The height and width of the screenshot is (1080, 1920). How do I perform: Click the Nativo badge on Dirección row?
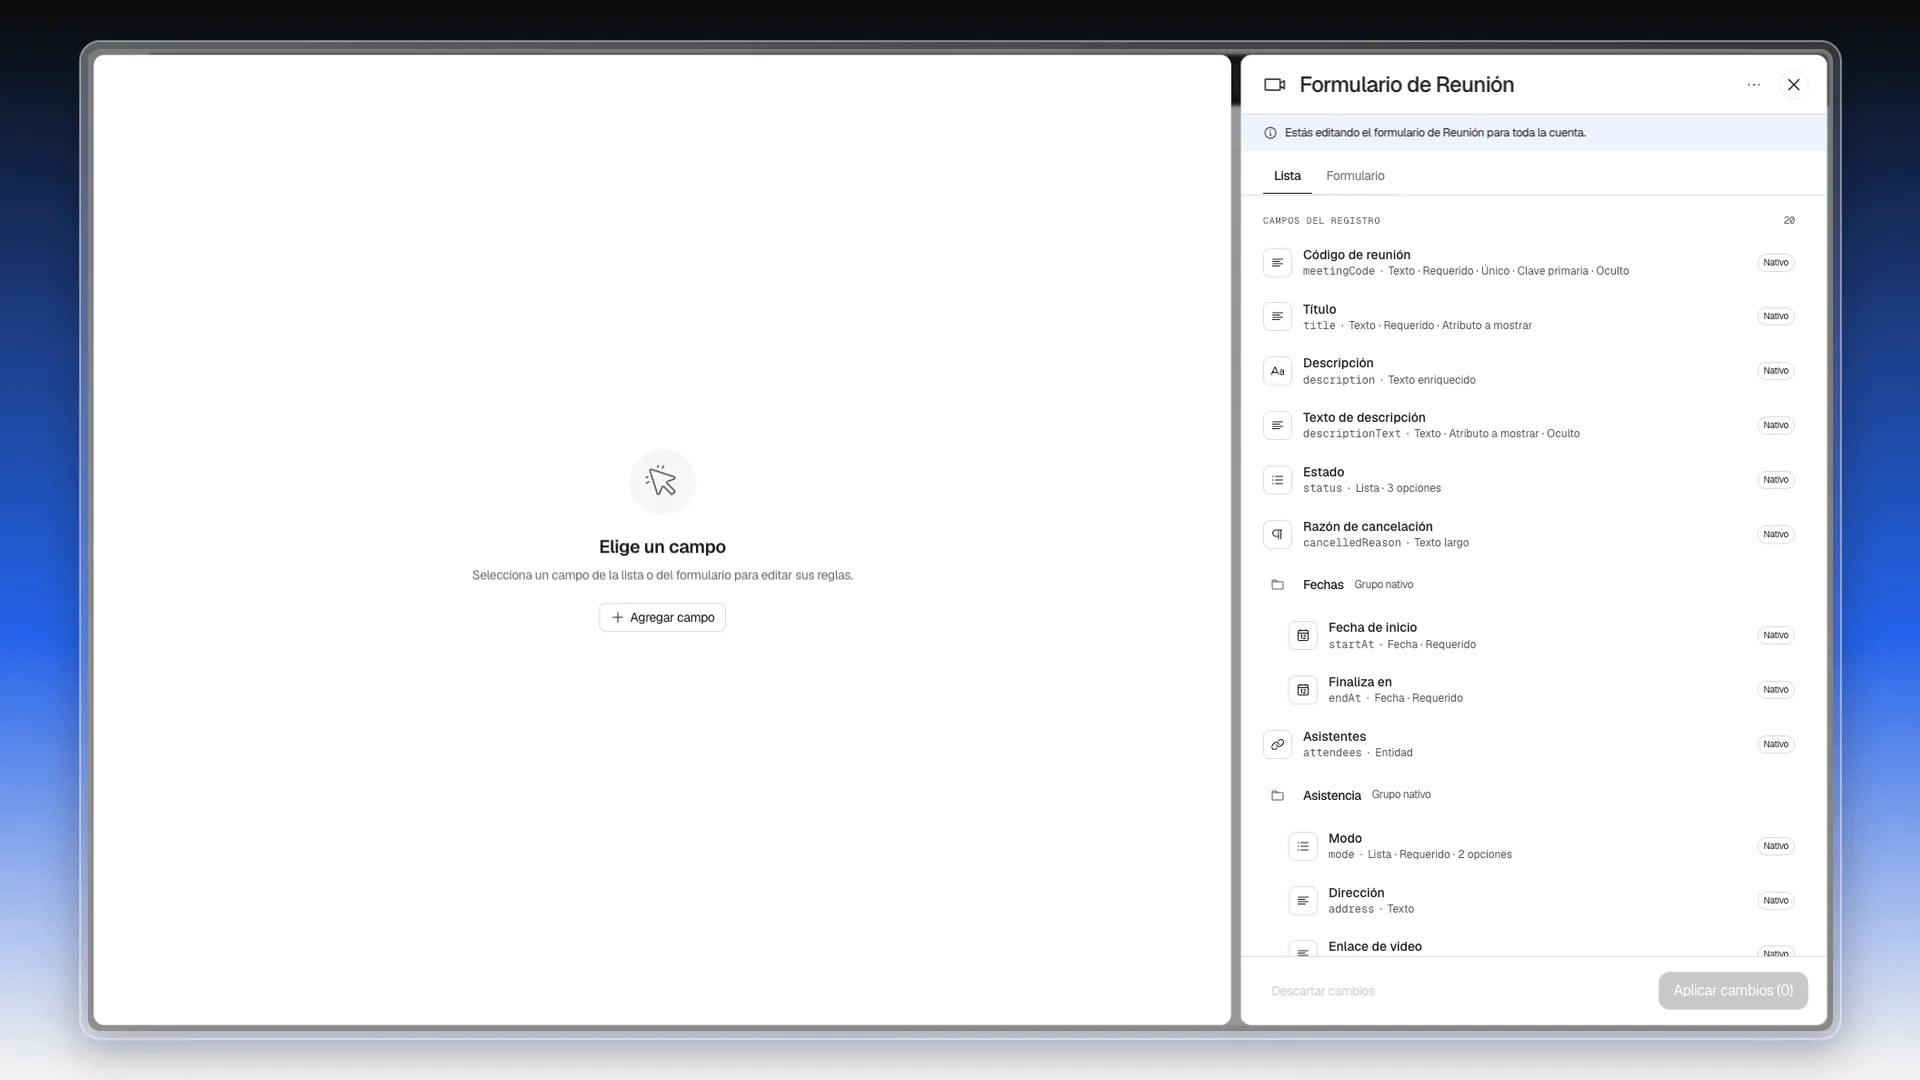click(x=1775, y=901)
